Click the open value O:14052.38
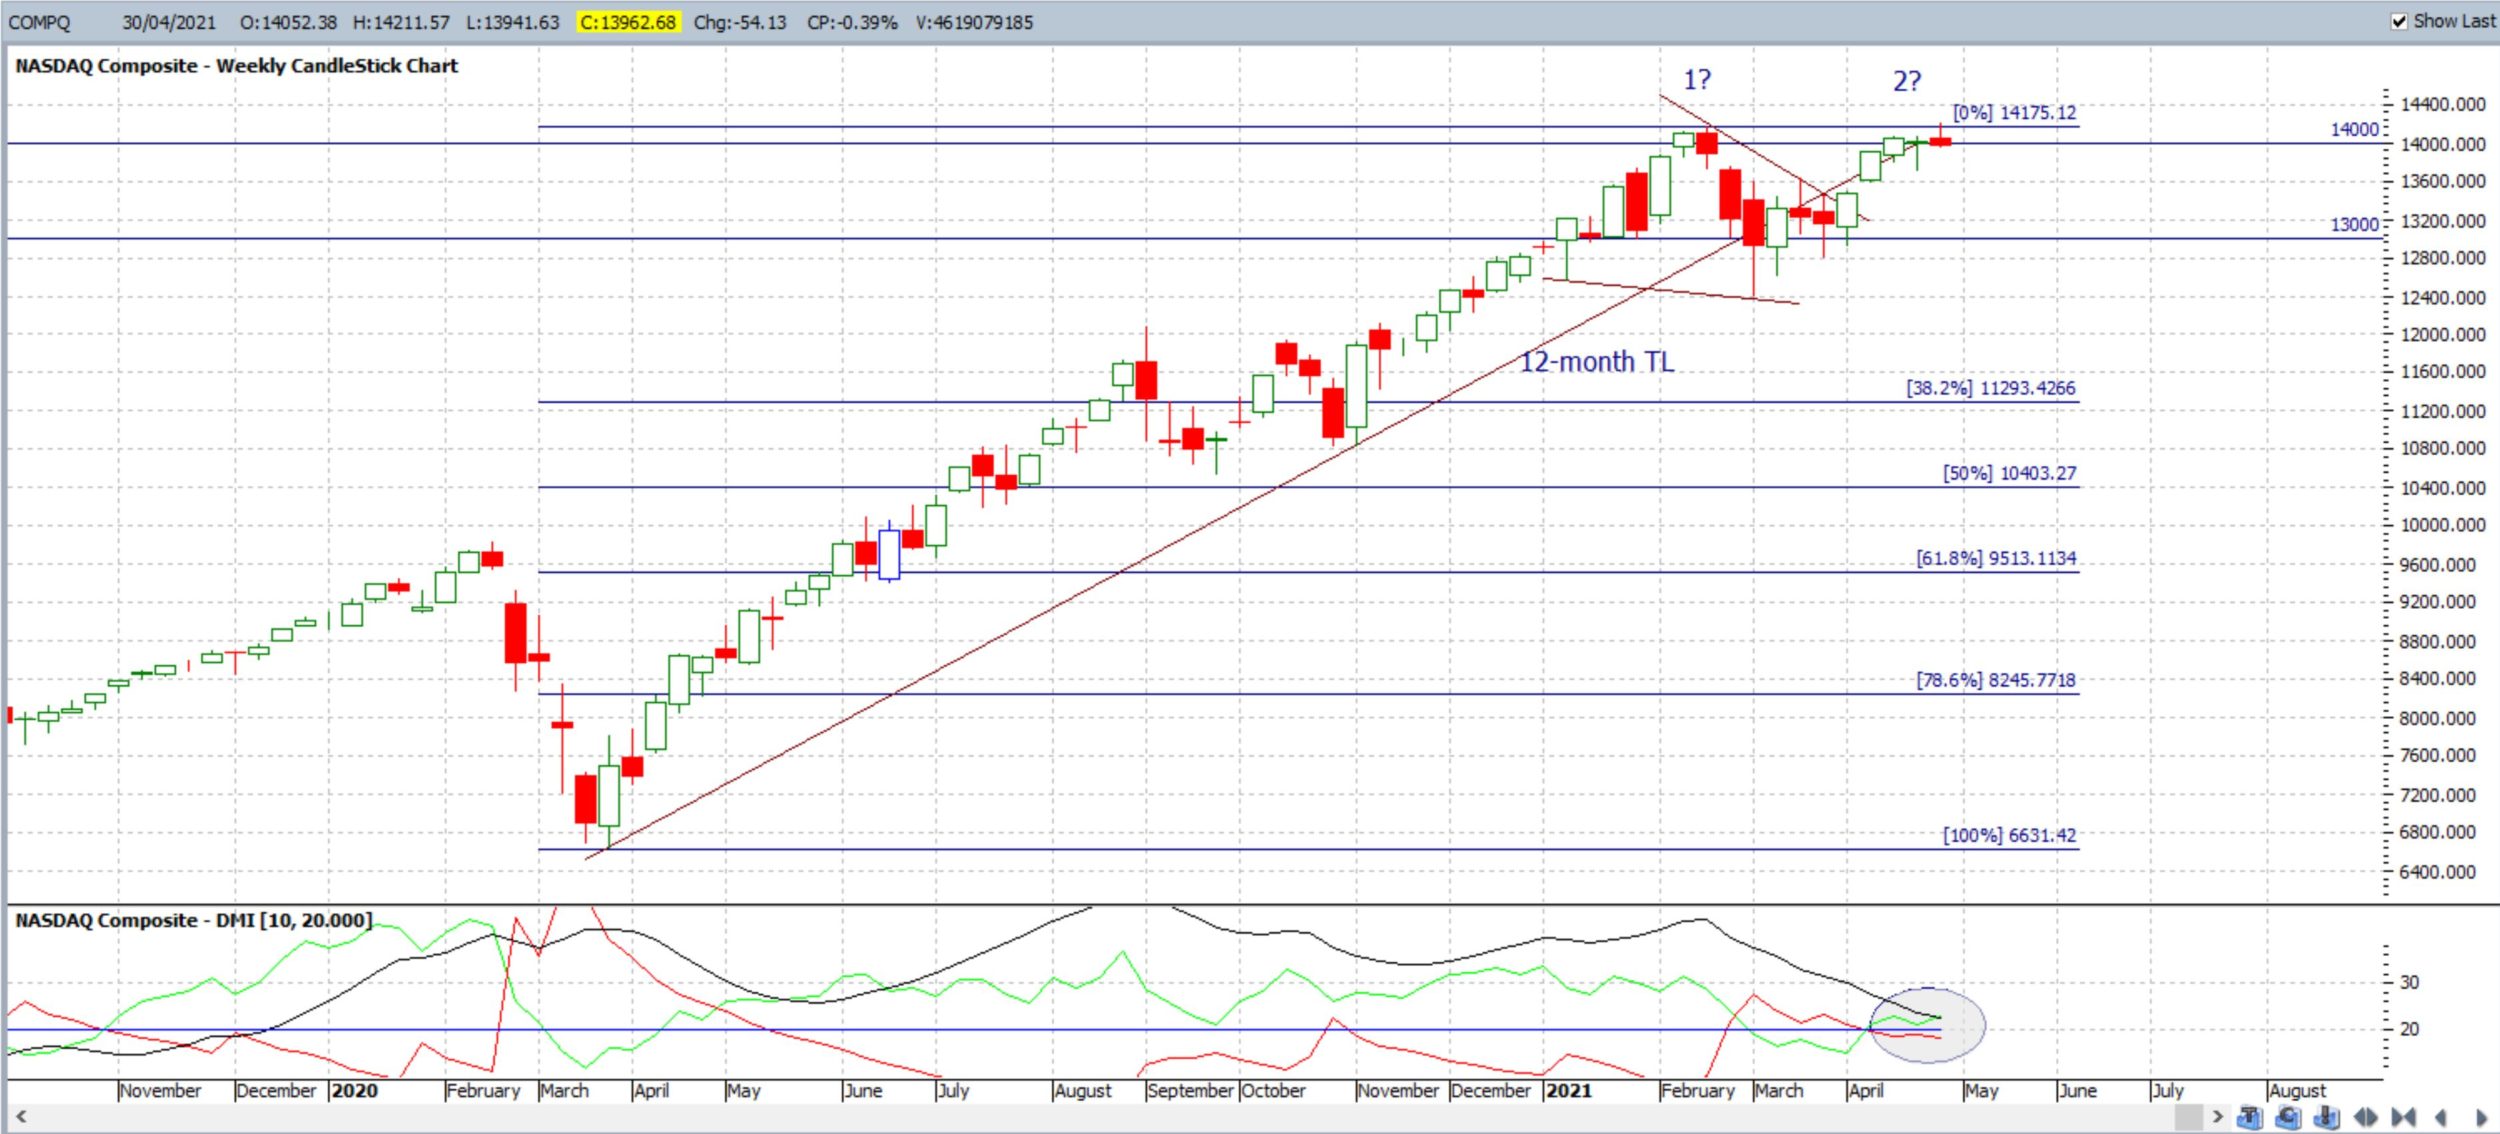Image resolution: width=2500 pixels, height=1134 pixels. pos(288,22)
